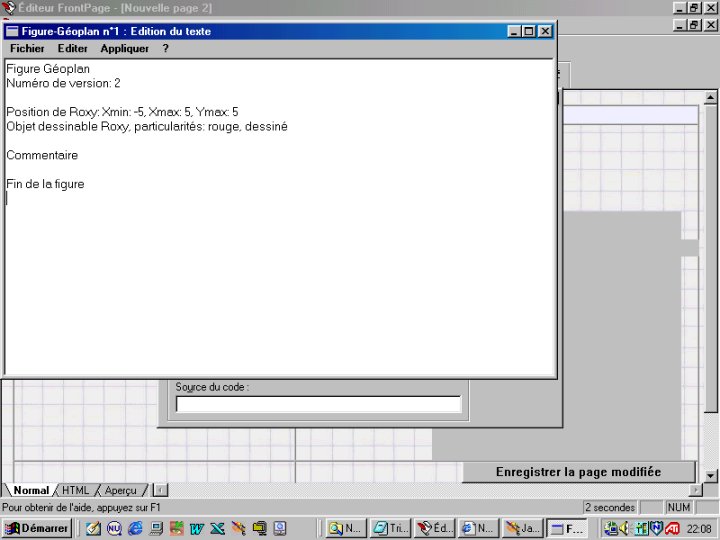Restore the inner Nouvelle page 2 document window
The image size is (720, 540).
tap(694, 24)
